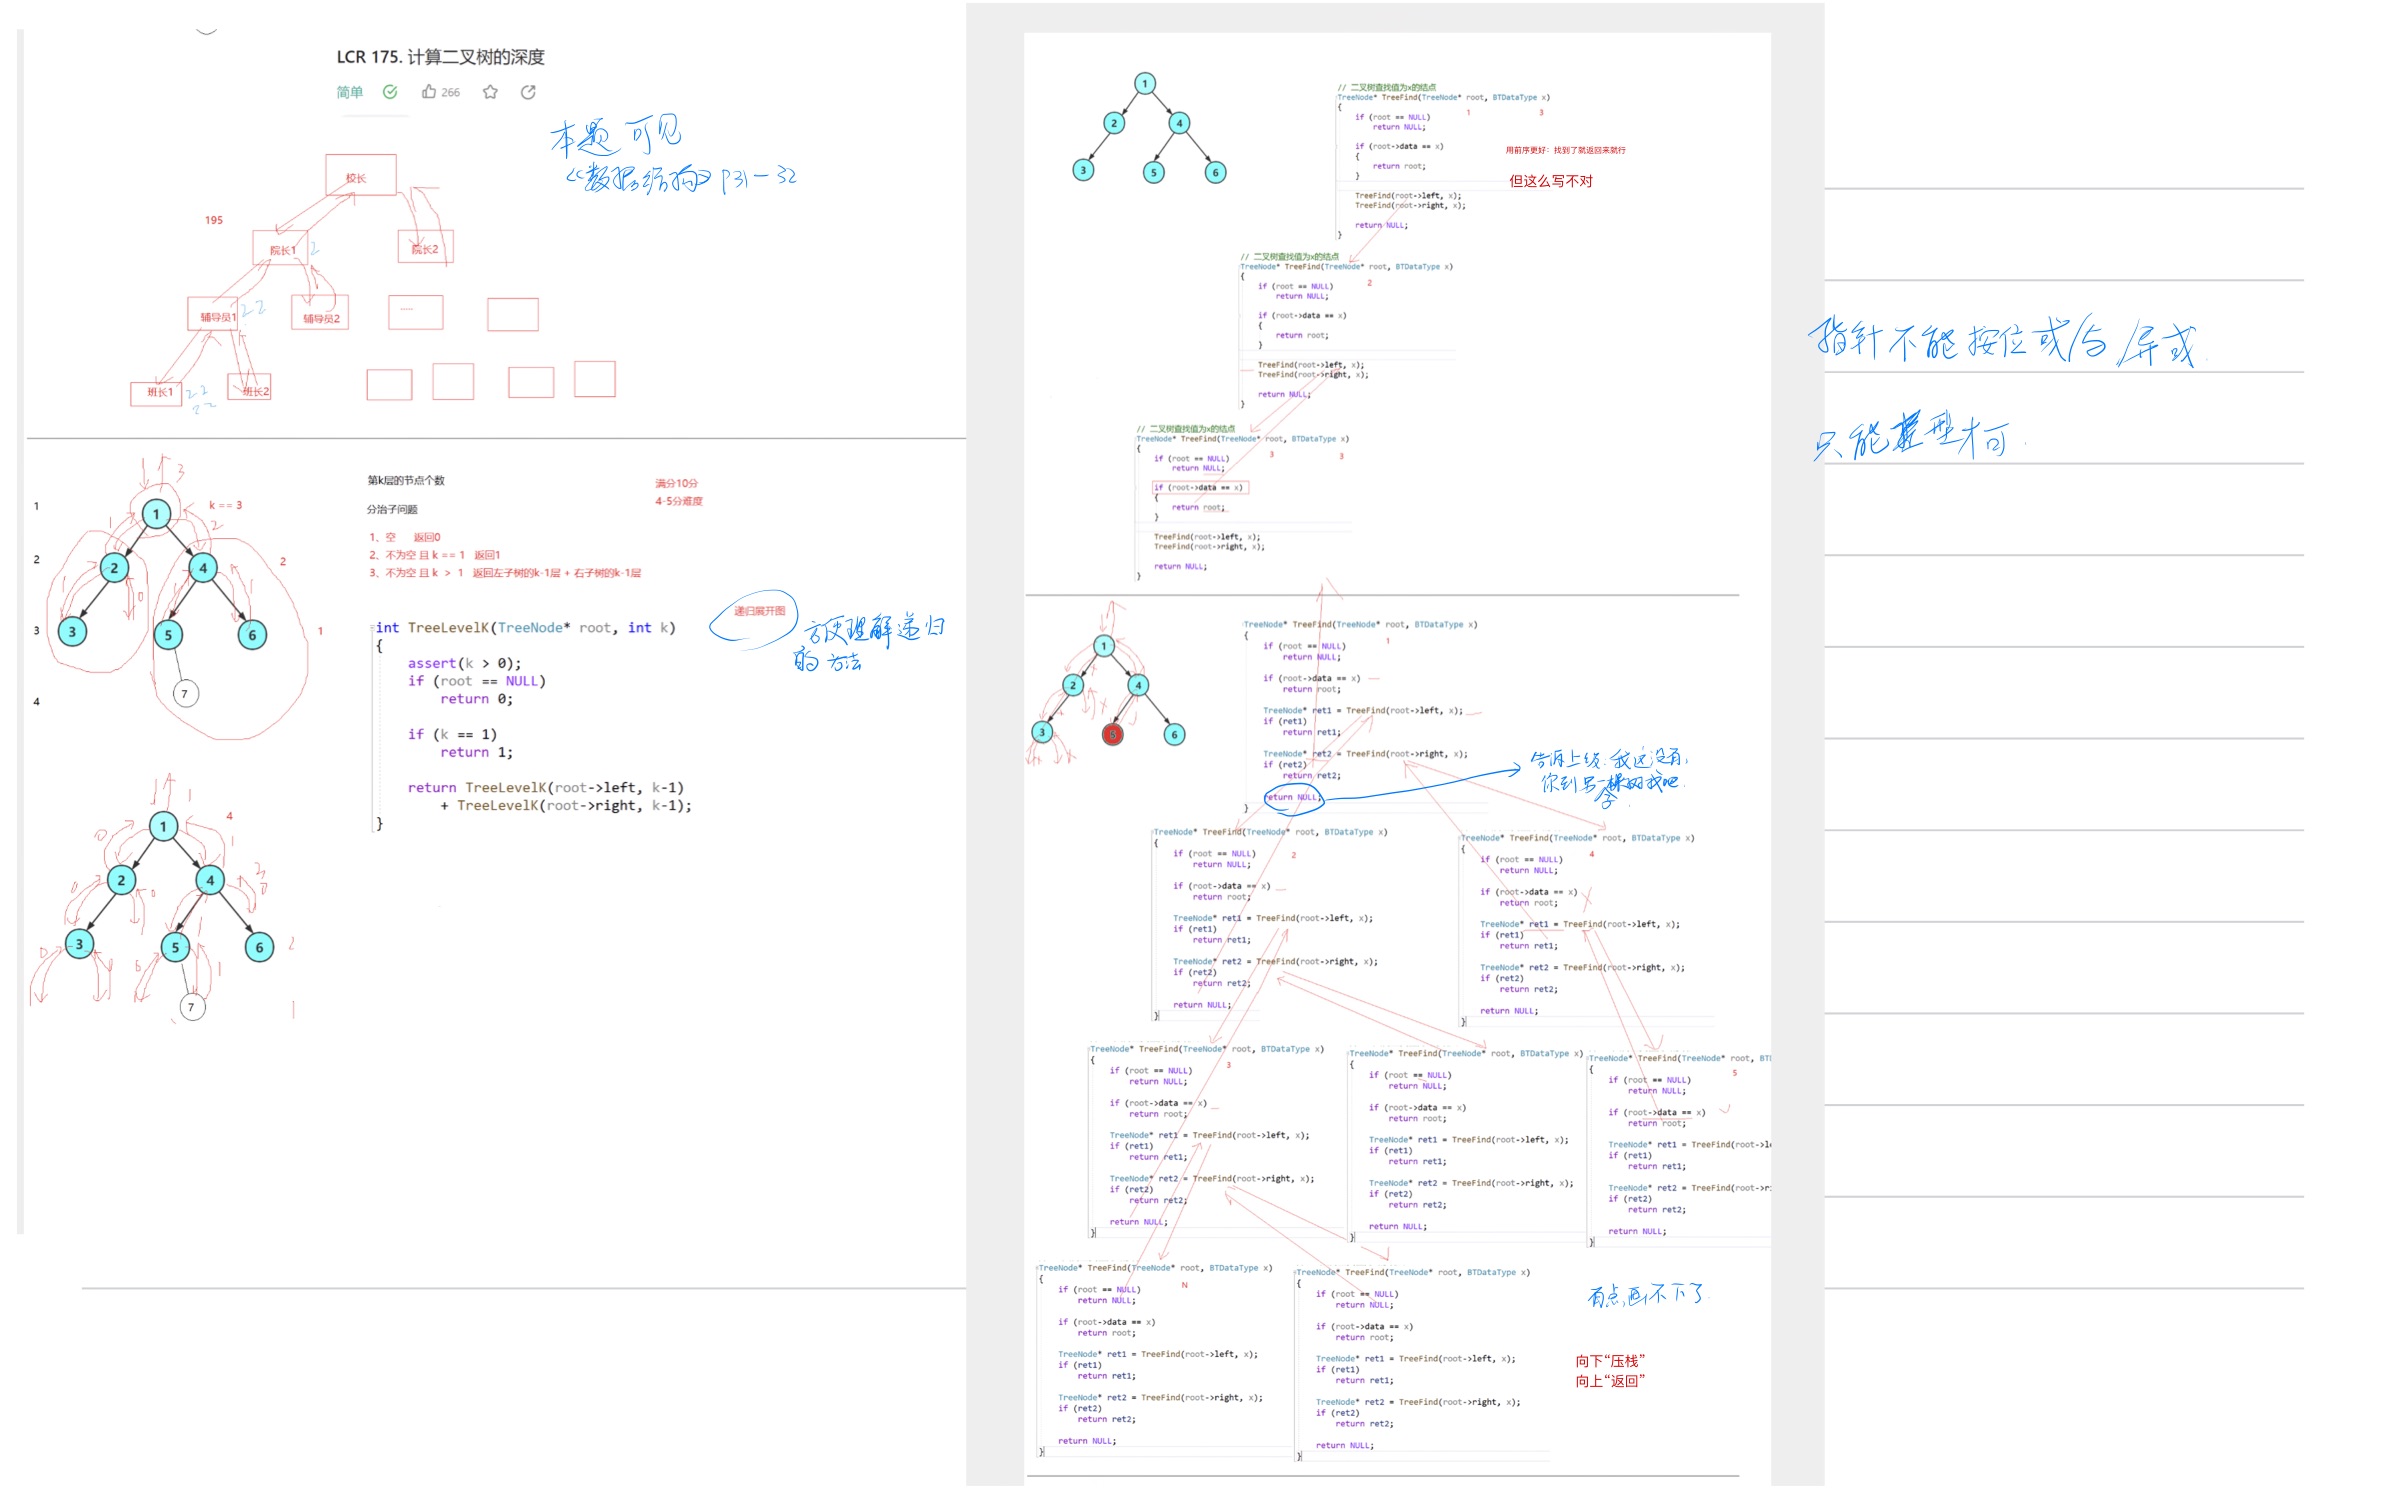Click the int TreeLevelK function signature
This screenshot has height=1491, width=2386.
pos(525,628)
